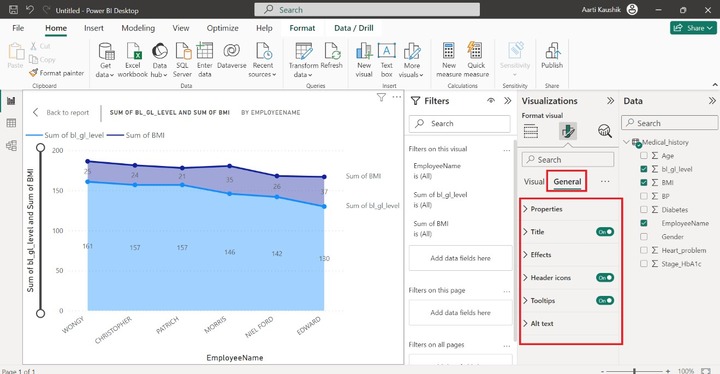
Task: Create a New measure
Action: click(449, 60)
